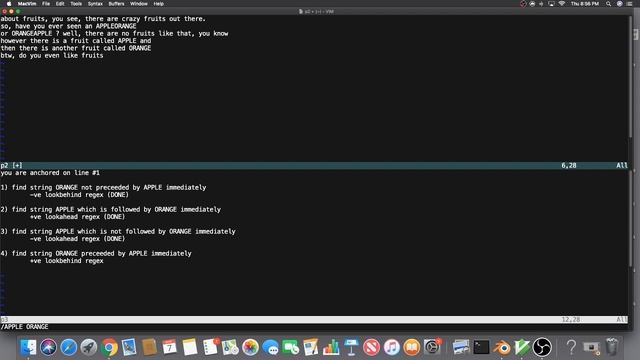
Task: Click the word ORANGEAPPLE in top buffer
Action: (32, 33)
